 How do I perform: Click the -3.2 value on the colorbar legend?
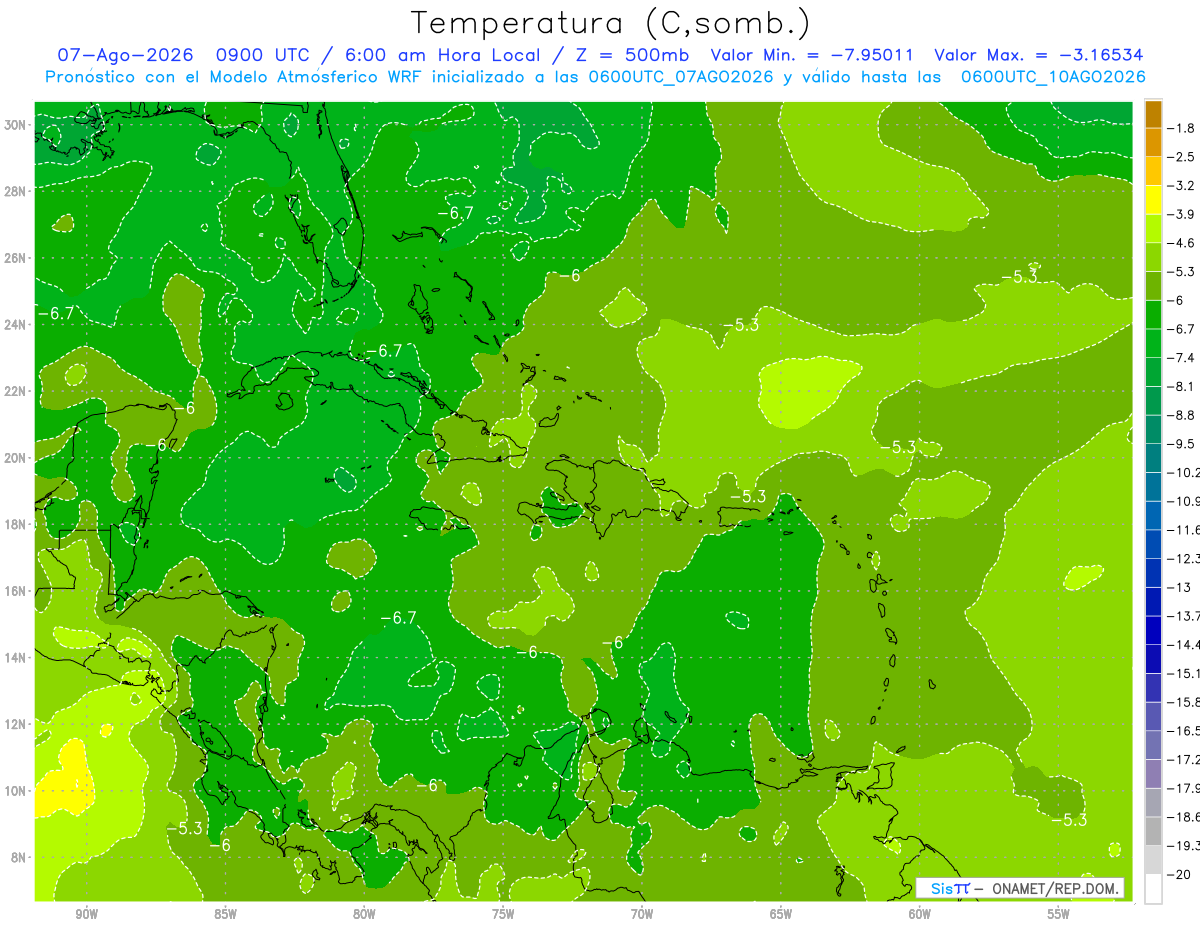click(1182, 186)
